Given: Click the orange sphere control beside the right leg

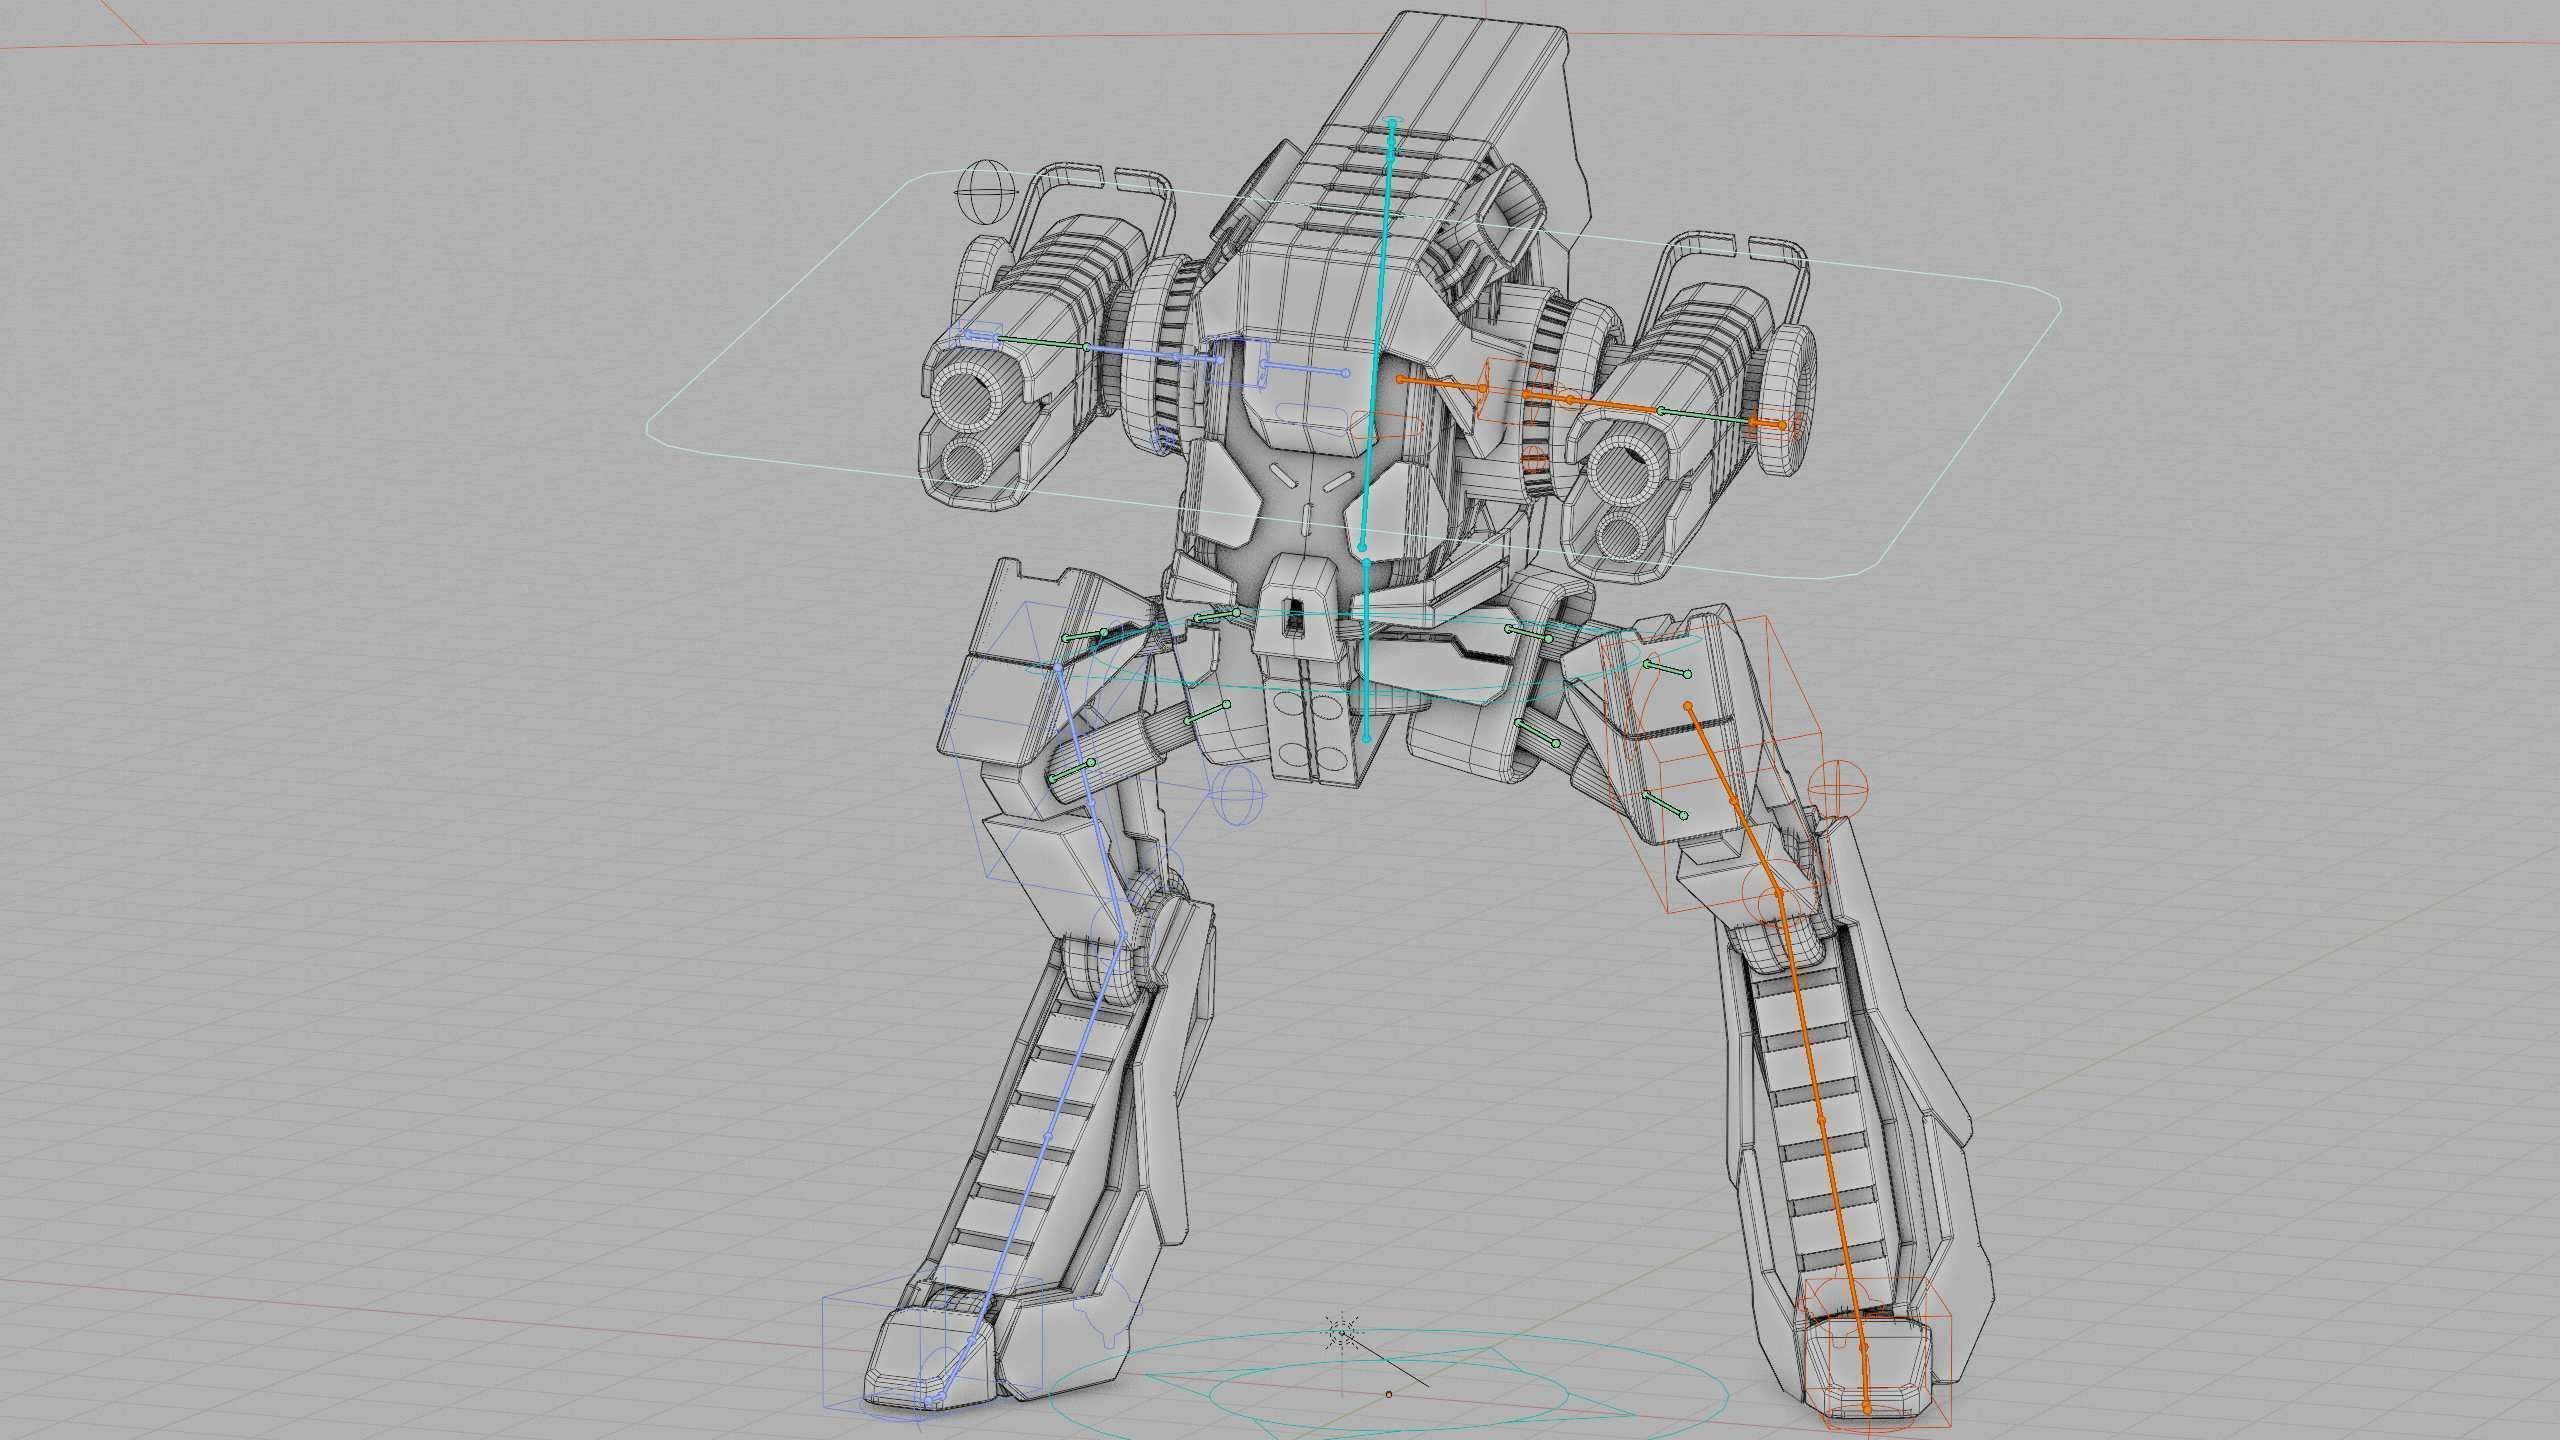Looking at the screenshot, I should click(x=1837, y=789).
